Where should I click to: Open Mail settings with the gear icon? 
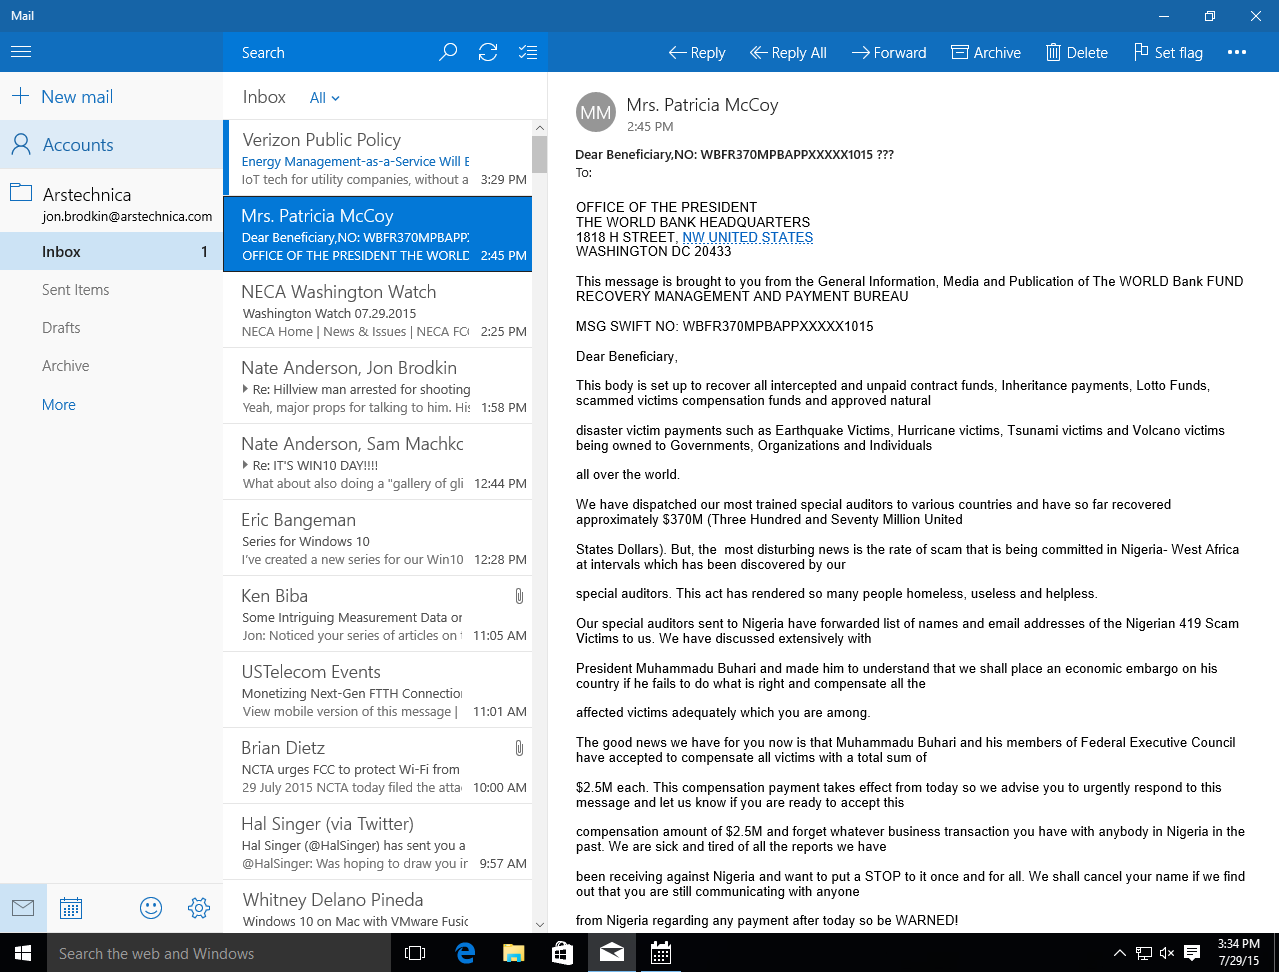(199, 907)
